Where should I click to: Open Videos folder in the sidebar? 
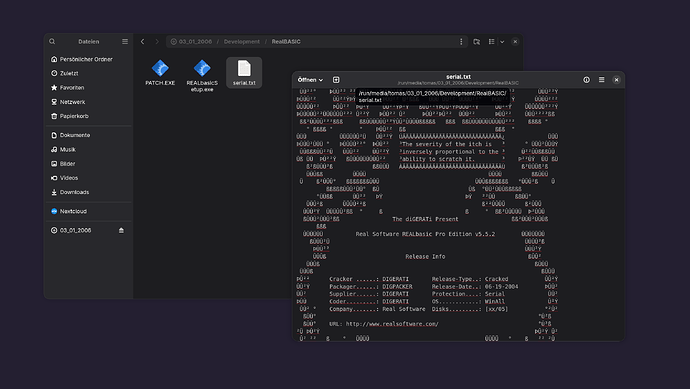88,178
